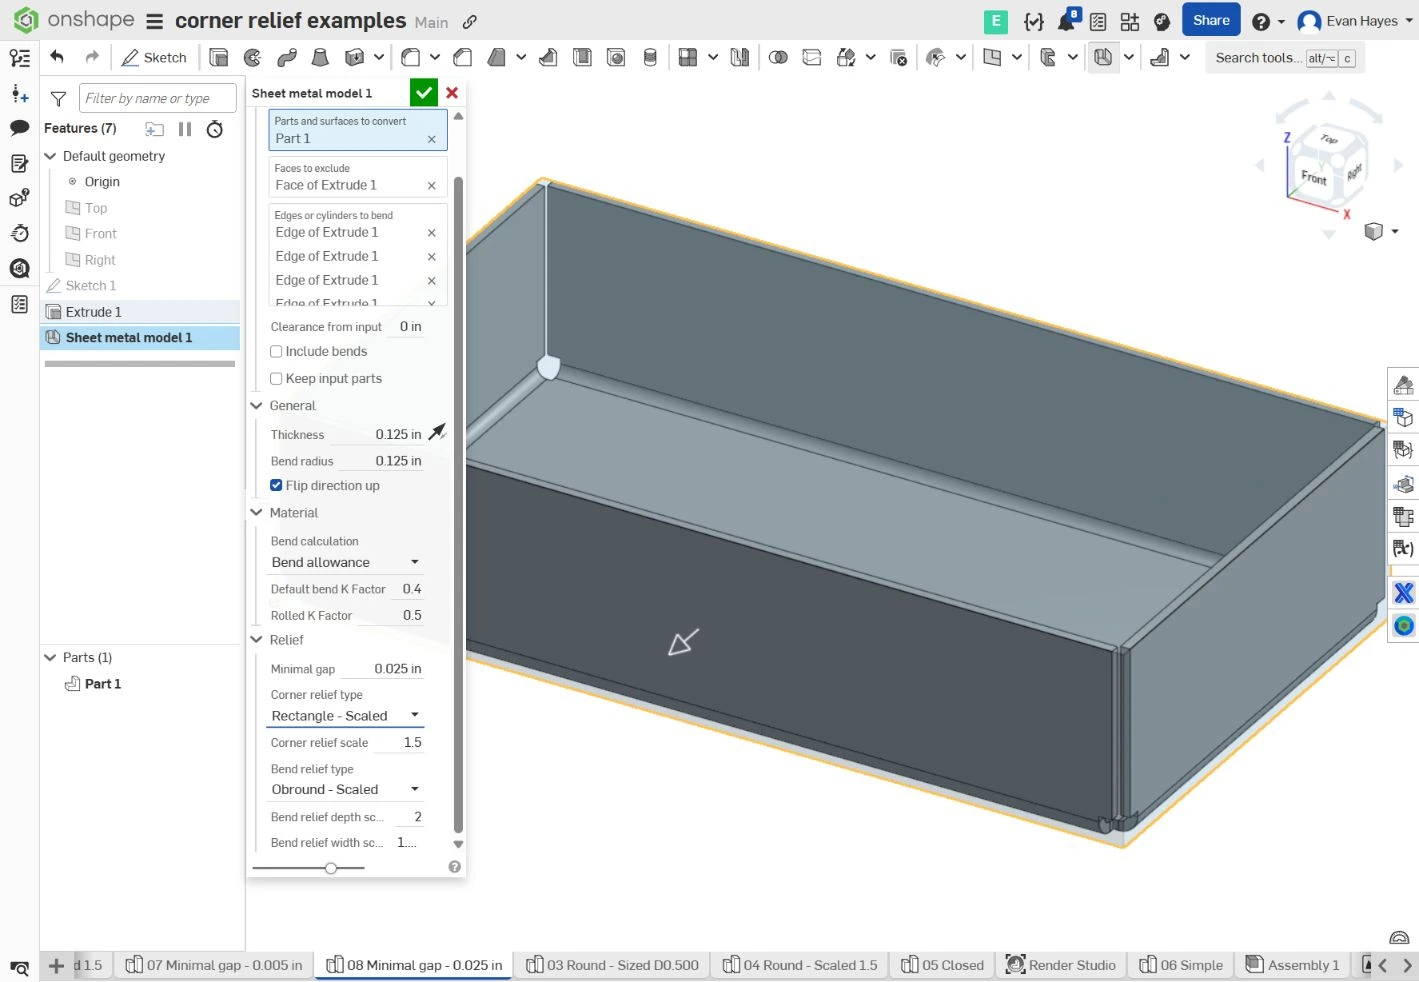1419x982 pixels.
Task: Select the Loft tool icon
Action: [320, 57]
